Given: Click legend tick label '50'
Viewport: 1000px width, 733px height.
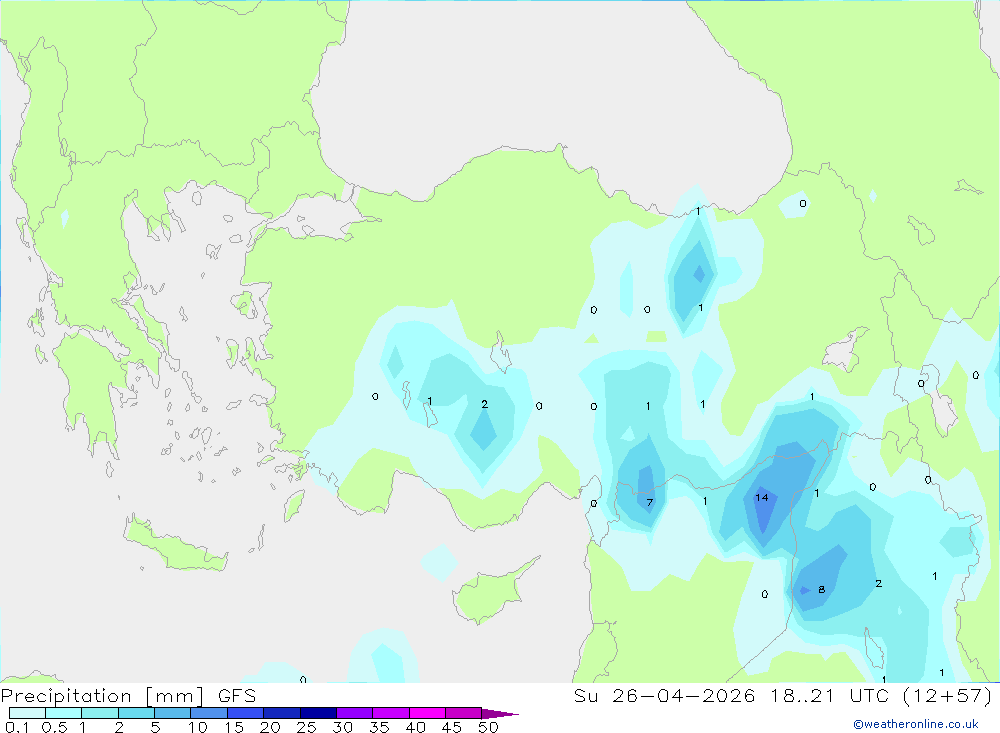Looking at the screenshot, I should tap(488, 727).
